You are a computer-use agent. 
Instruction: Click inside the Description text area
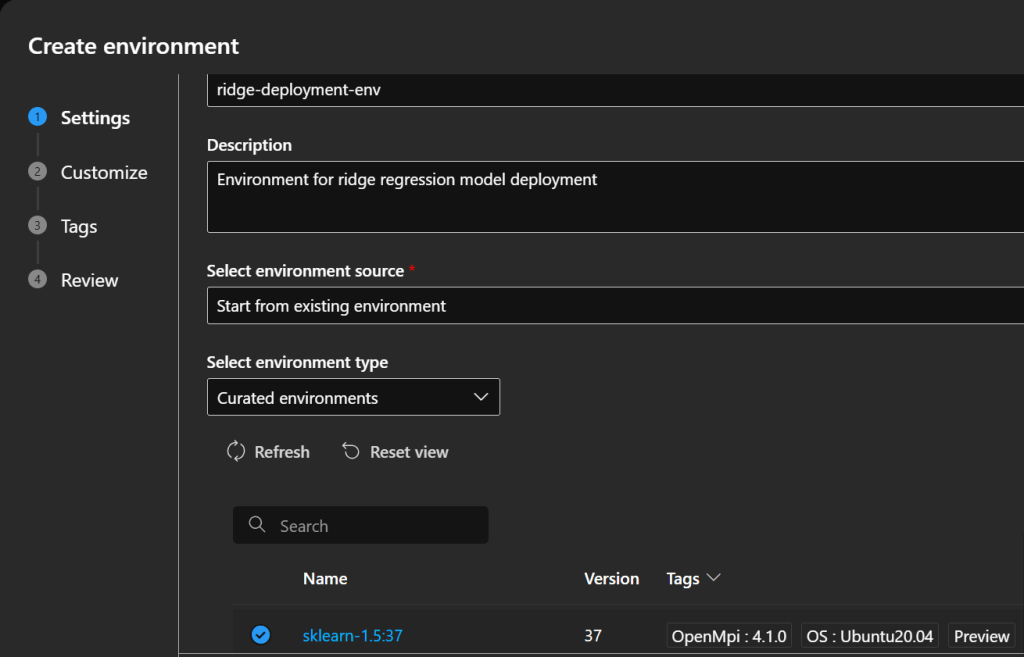click(x=615, y=198)
